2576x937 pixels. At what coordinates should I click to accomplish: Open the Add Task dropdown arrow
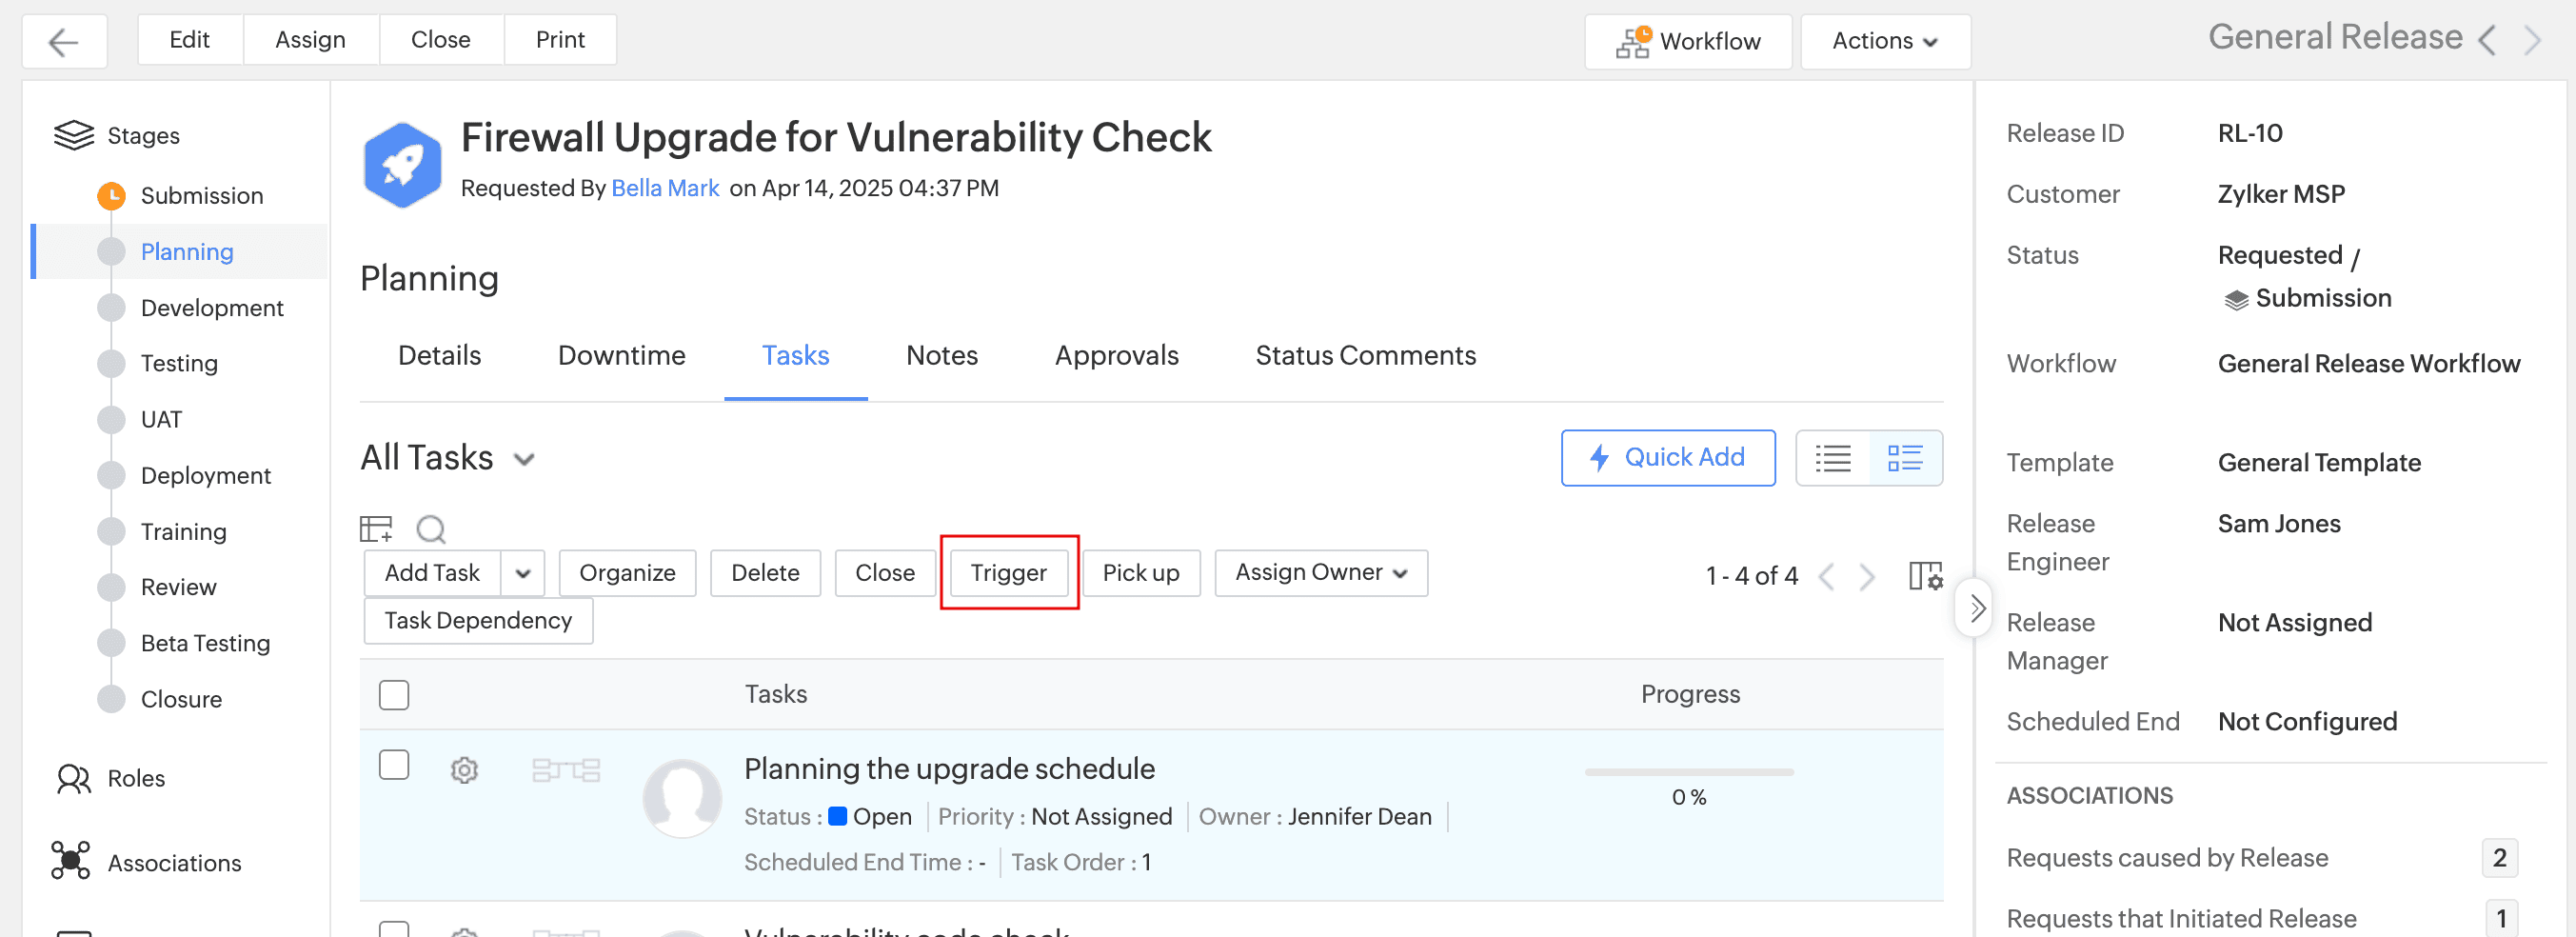[523, 573]
